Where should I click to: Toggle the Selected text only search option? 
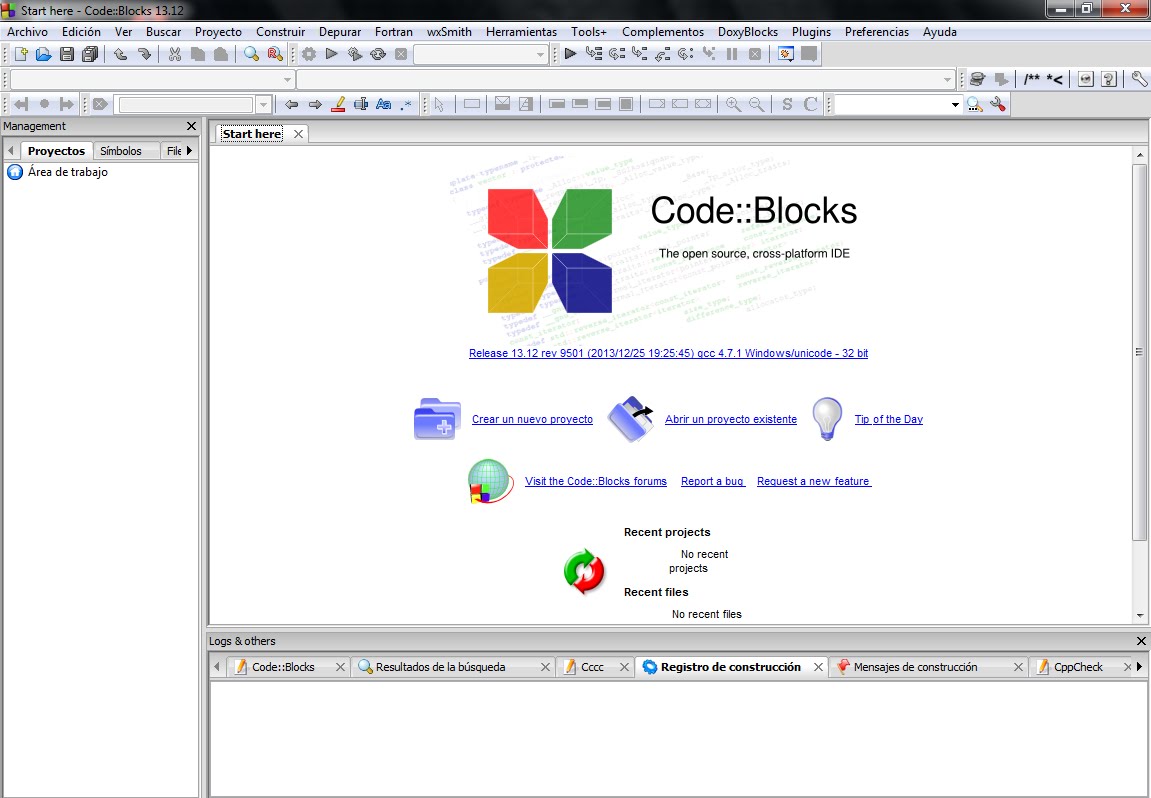tap(360, 104)
